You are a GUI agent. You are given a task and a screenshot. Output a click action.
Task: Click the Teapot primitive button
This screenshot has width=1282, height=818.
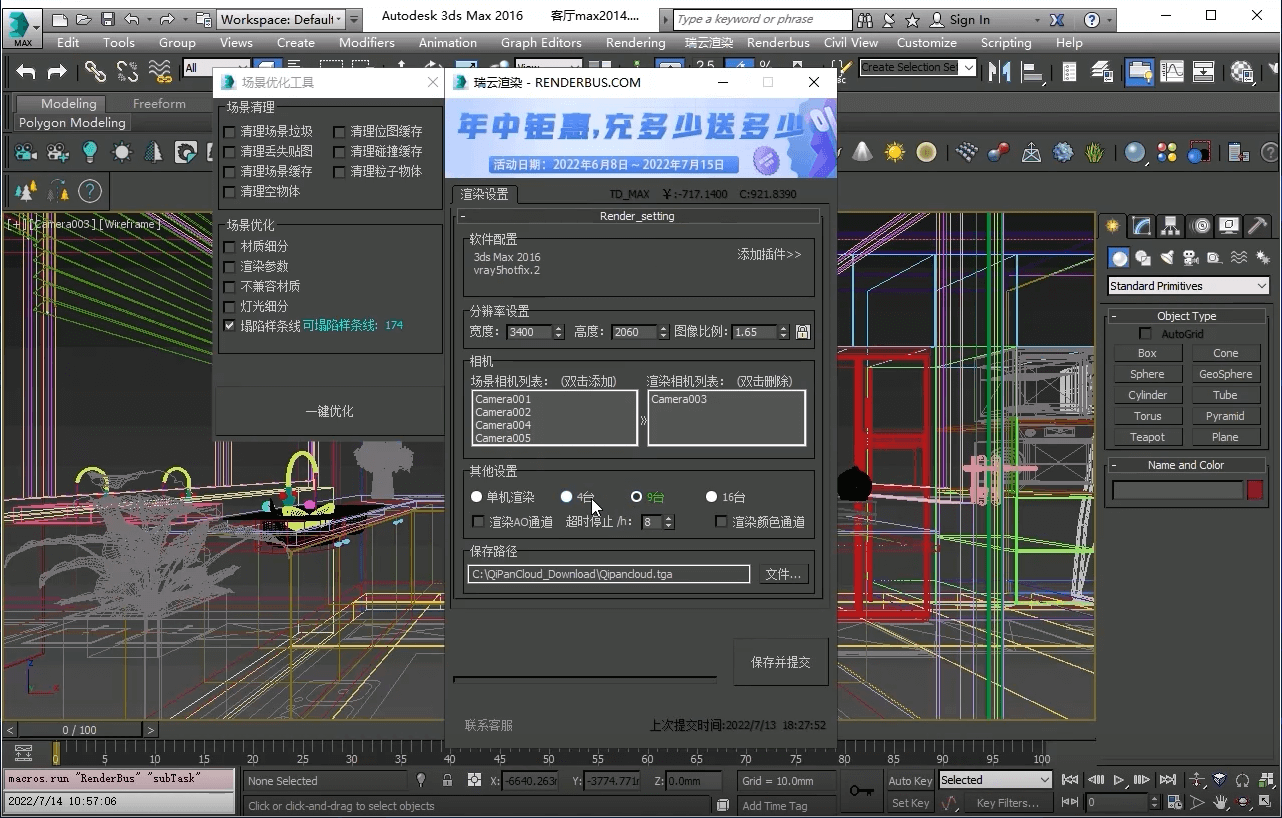coord(1147,437)
